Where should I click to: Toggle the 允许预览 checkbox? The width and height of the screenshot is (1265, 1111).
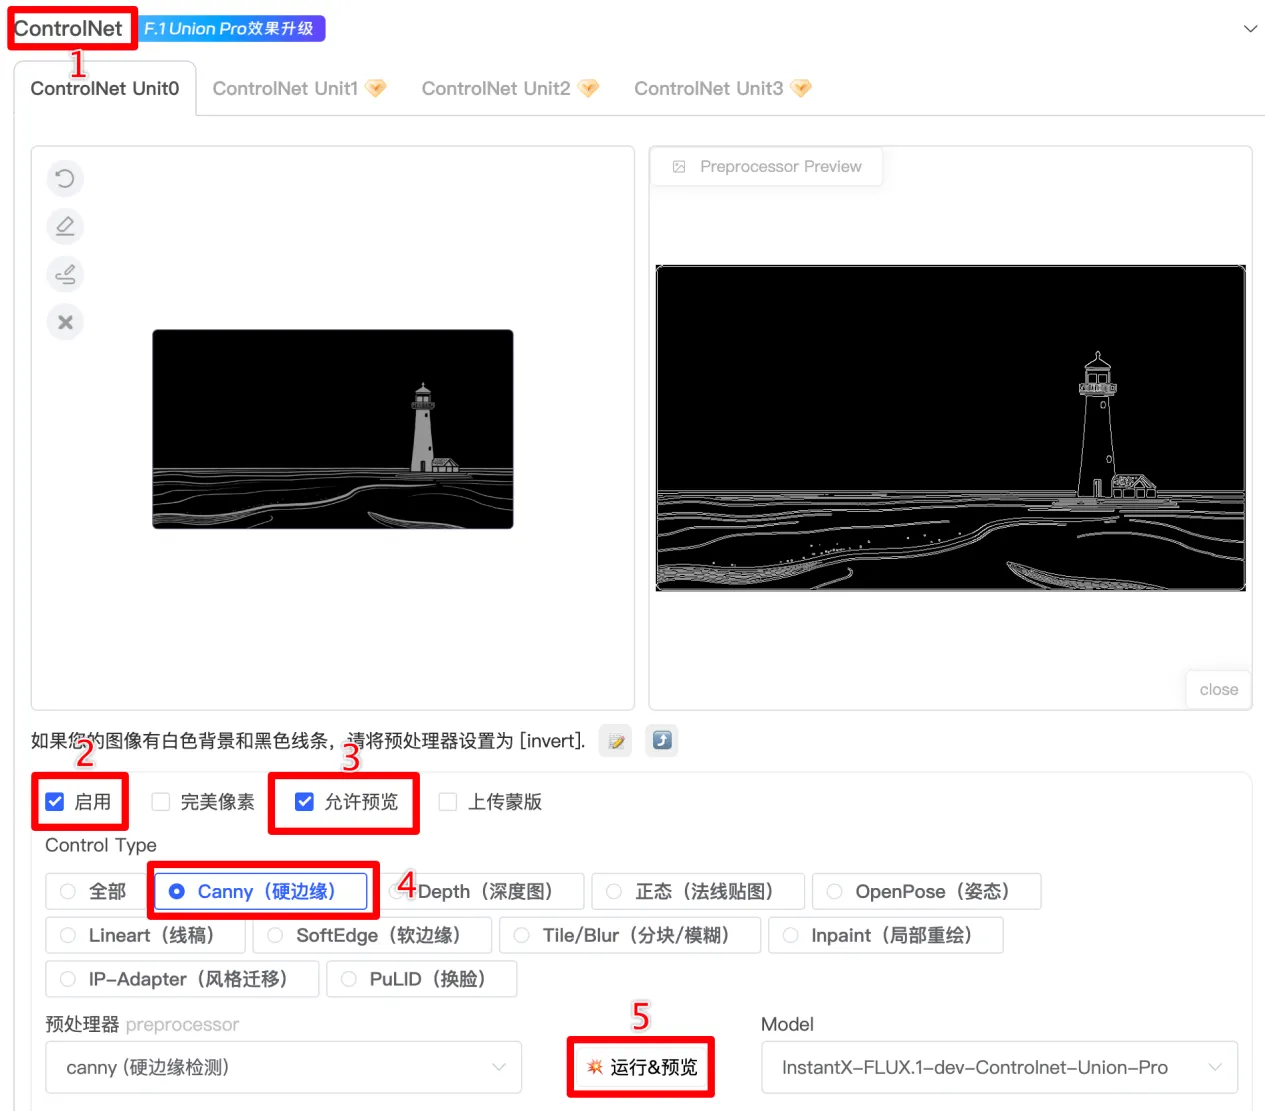click(305, 802)
